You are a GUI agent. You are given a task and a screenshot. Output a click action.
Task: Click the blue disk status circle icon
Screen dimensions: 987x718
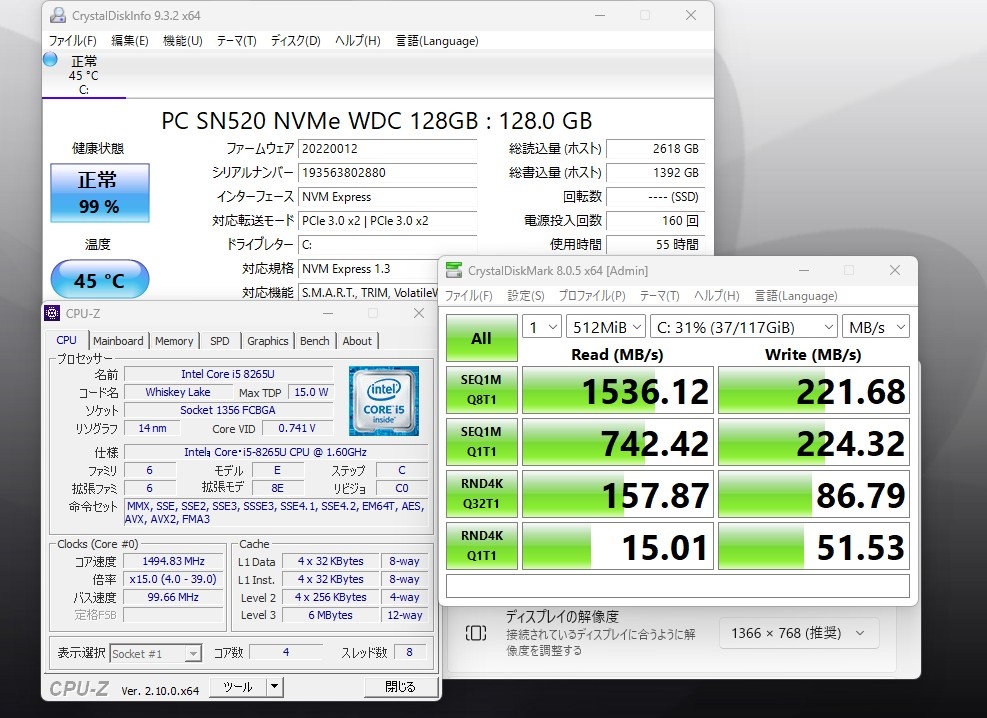[50, 60]
